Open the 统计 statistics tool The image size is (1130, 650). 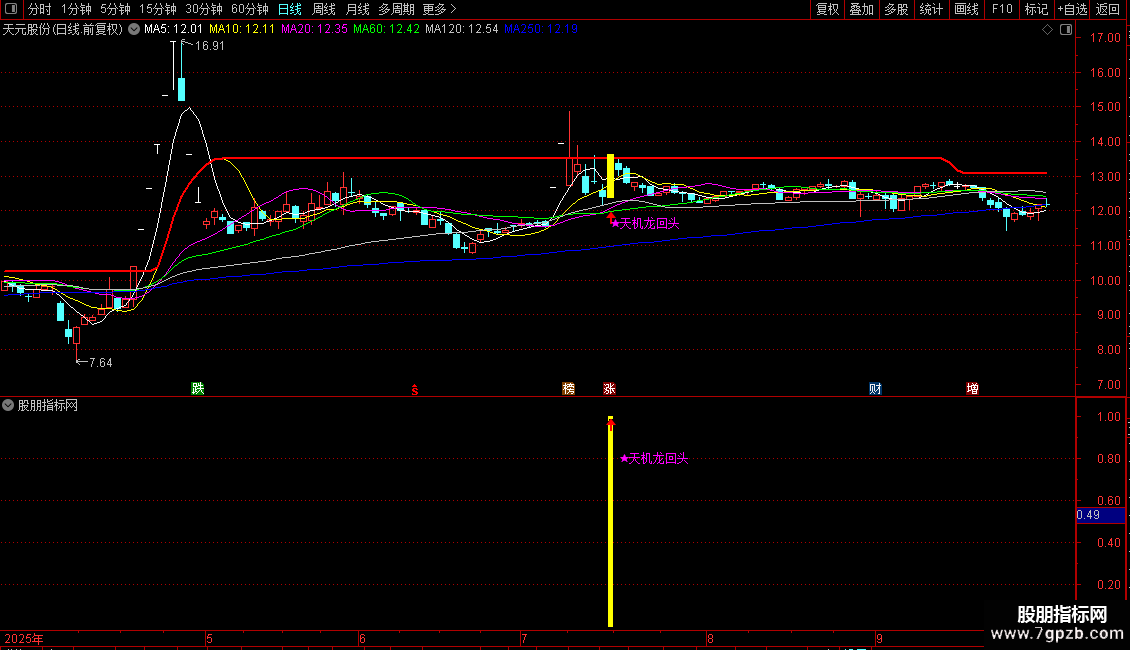click(931, 9)
